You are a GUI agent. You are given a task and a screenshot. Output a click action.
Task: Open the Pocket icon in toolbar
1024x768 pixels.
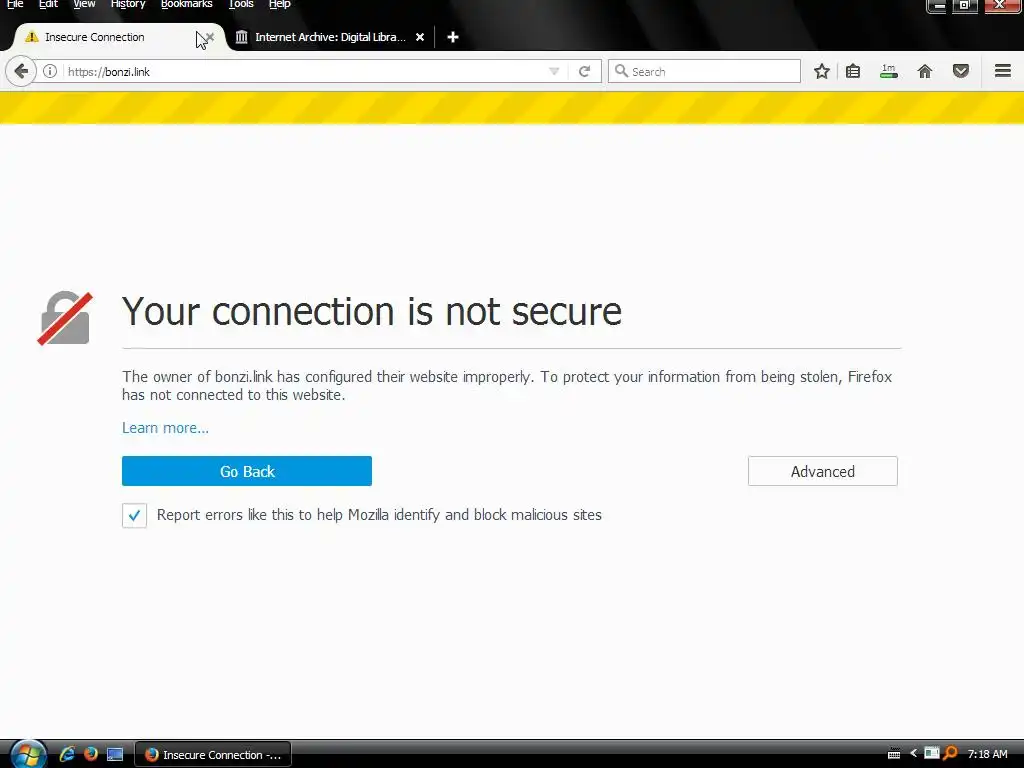(x=961, y=71)
